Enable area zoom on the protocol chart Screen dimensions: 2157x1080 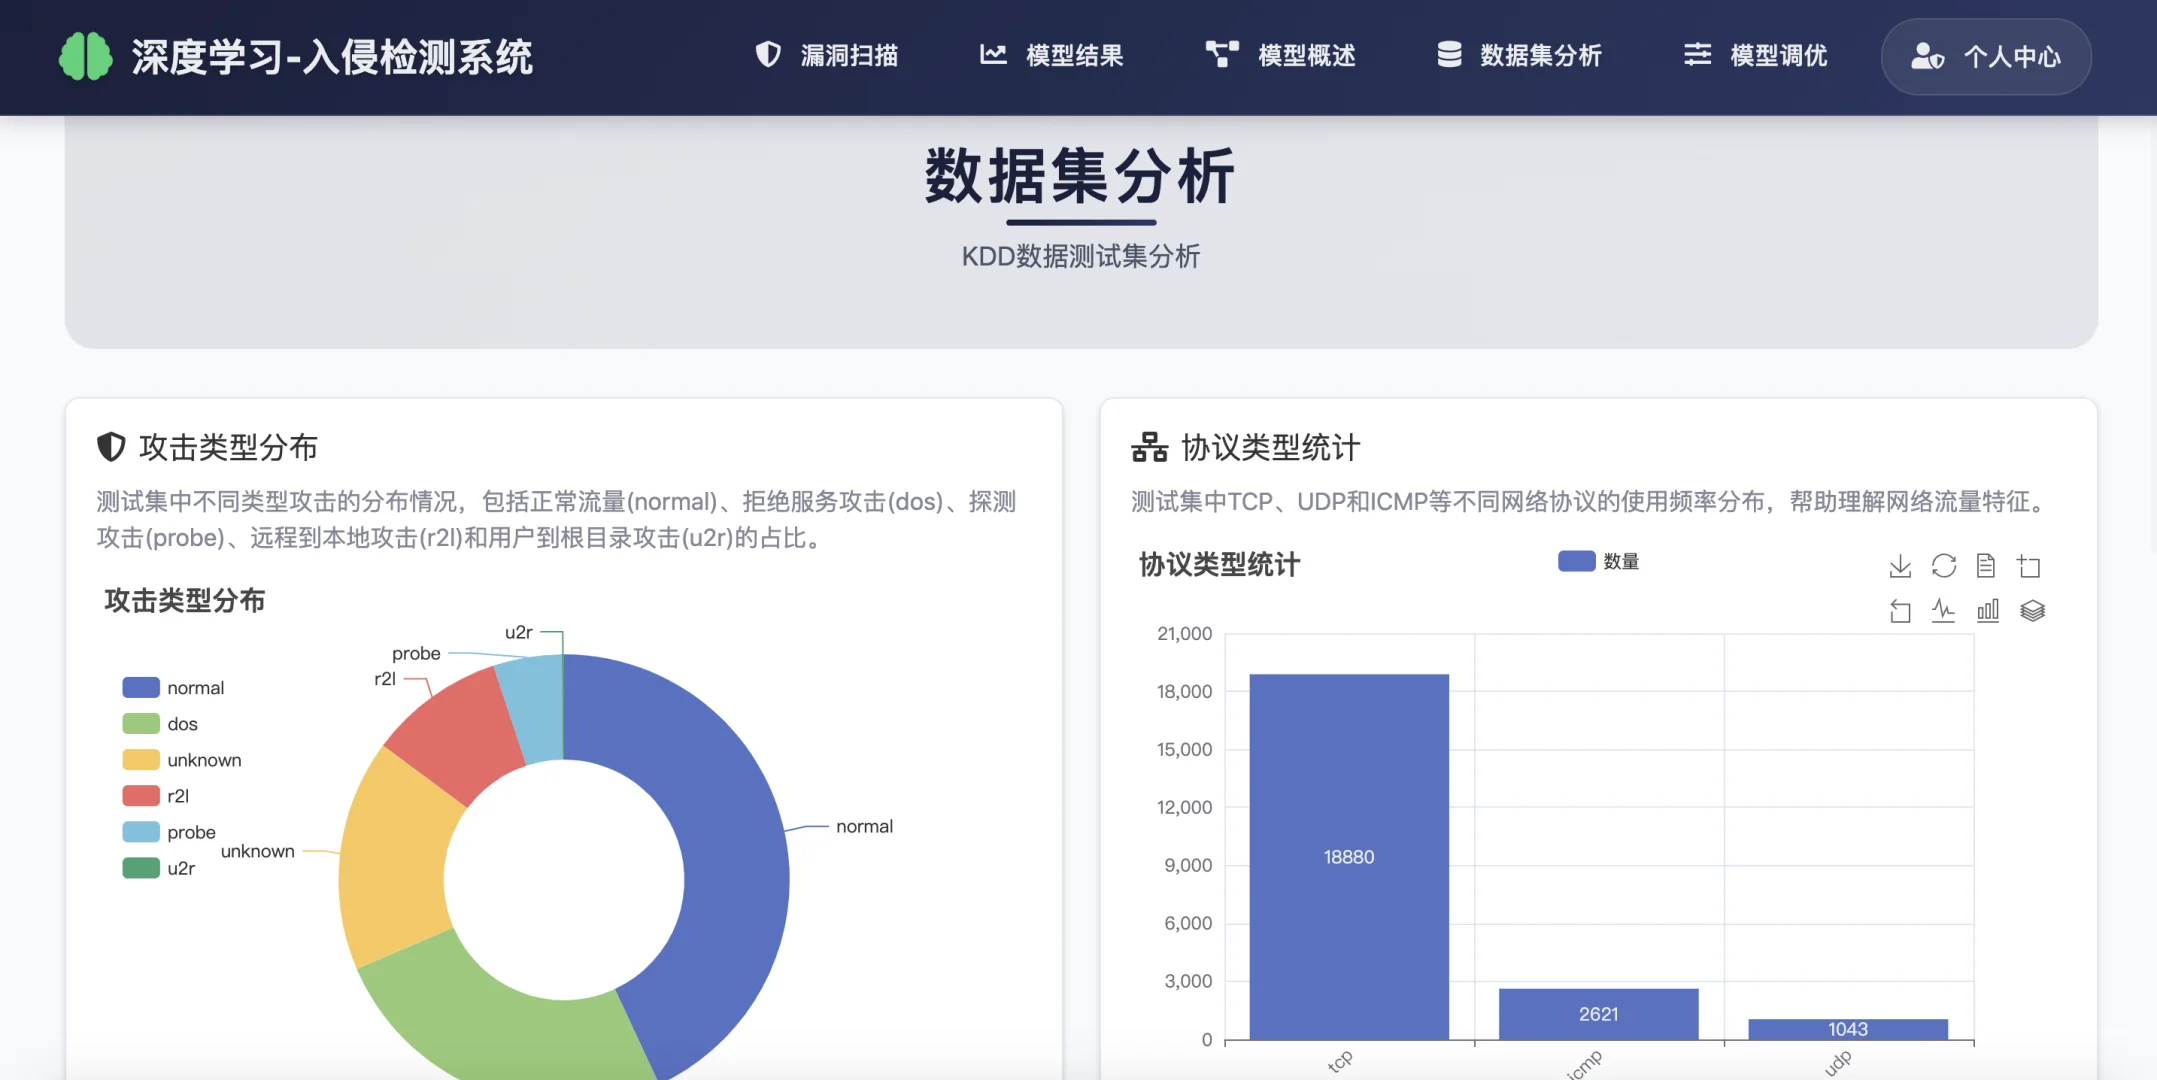[x=2031, y=566]
